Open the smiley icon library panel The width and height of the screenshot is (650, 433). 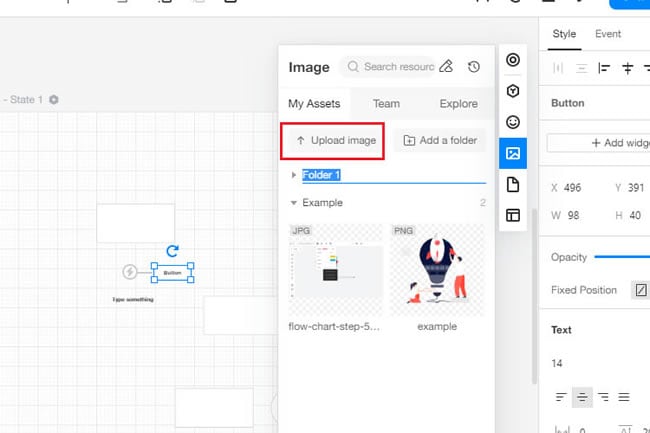(513, 122)
